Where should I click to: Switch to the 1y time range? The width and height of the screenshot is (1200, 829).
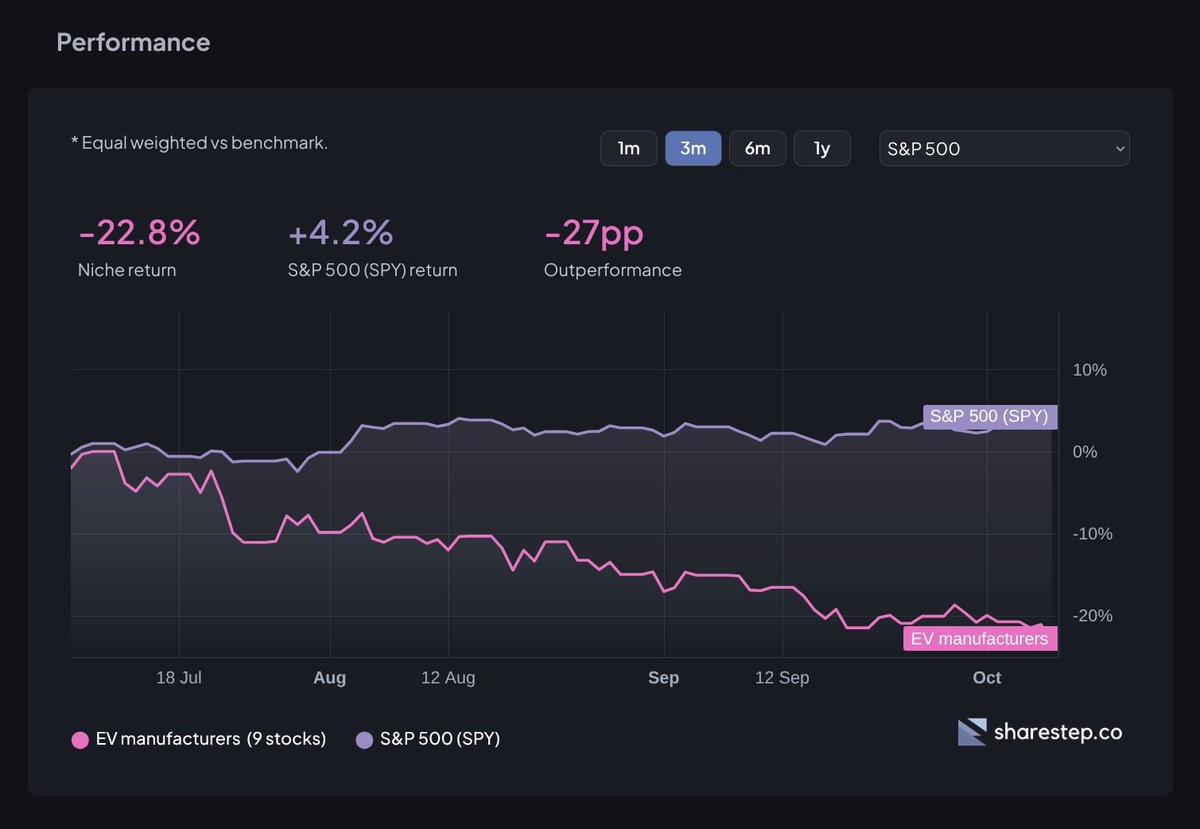tap(822, 148)
